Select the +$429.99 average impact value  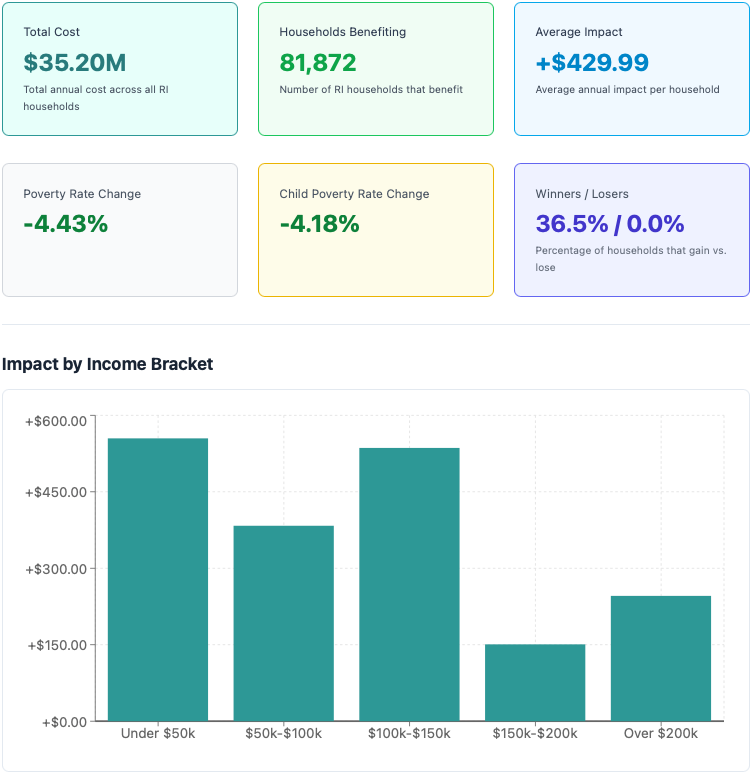pyautogui.click(x=592, y=63)
